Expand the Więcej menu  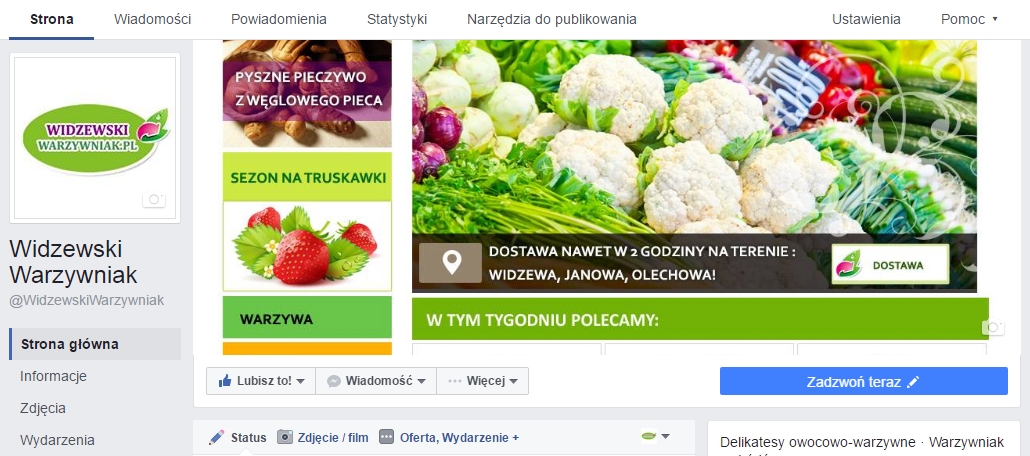coord(482,381)
